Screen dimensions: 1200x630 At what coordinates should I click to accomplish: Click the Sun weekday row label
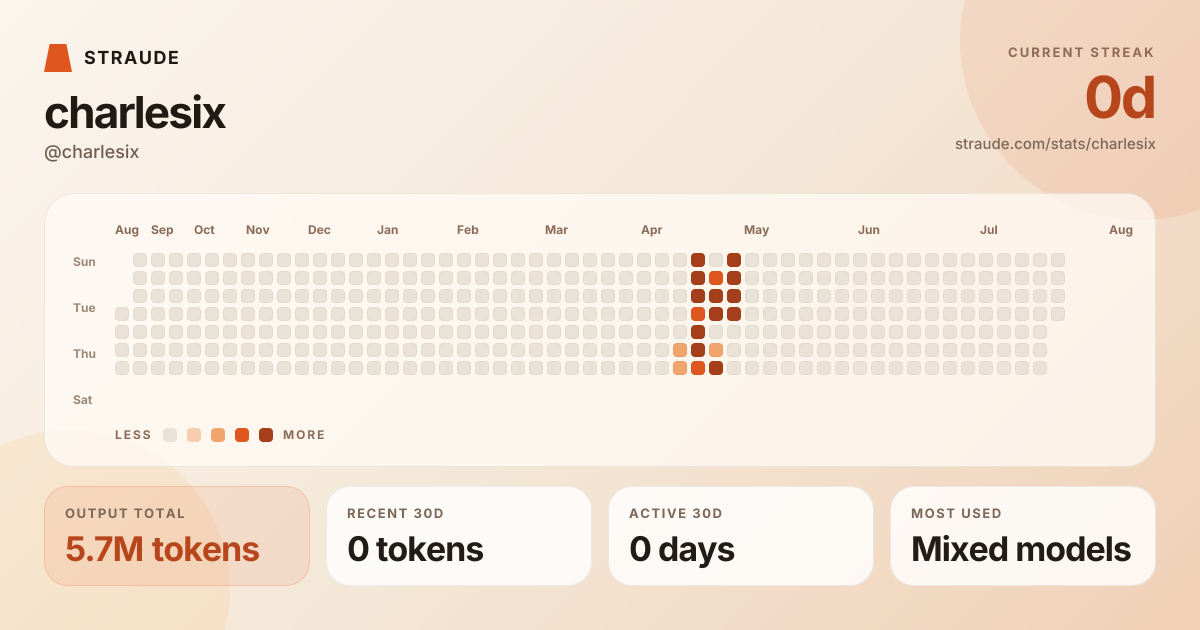tap(84, 262)
